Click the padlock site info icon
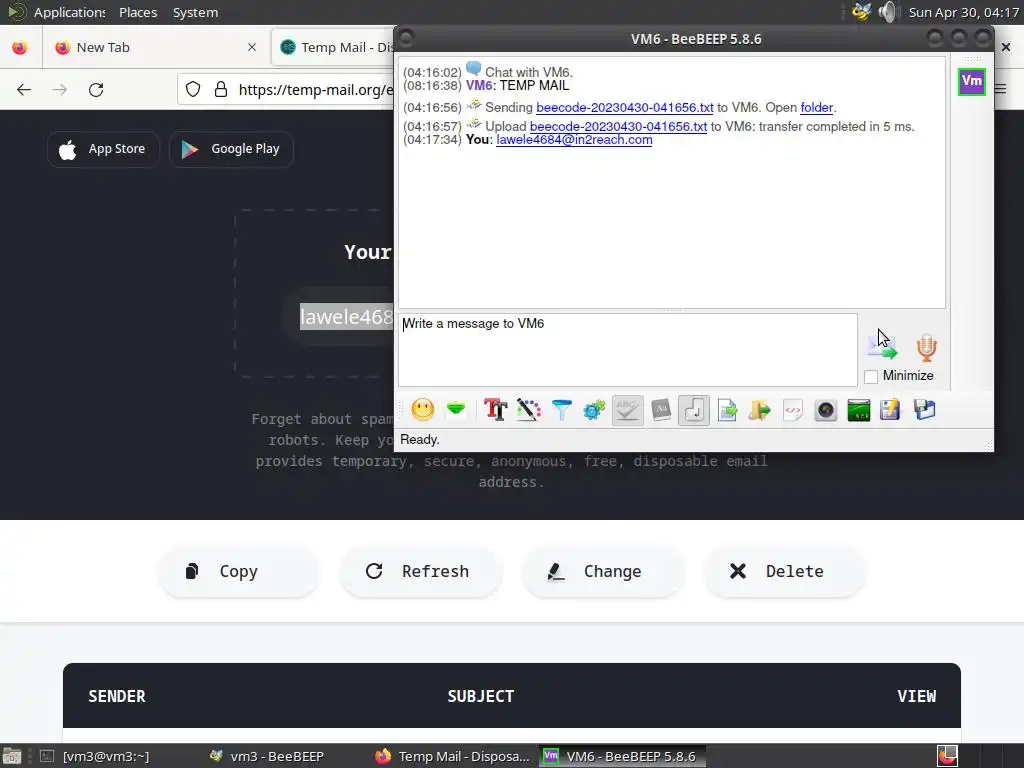This screenshot has width=1024, height=768. coord(221,89)
